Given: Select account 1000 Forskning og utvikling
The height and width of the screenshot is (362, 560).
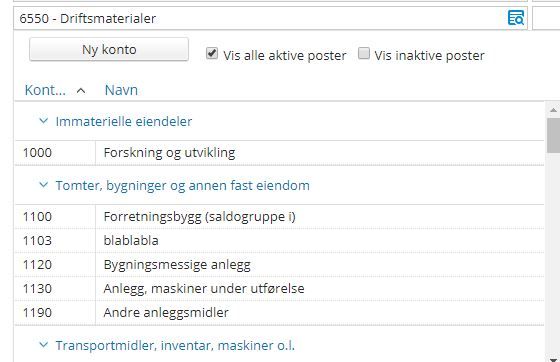Looking at the screenshot, I should pyautogui.click(x=279, y=153).
